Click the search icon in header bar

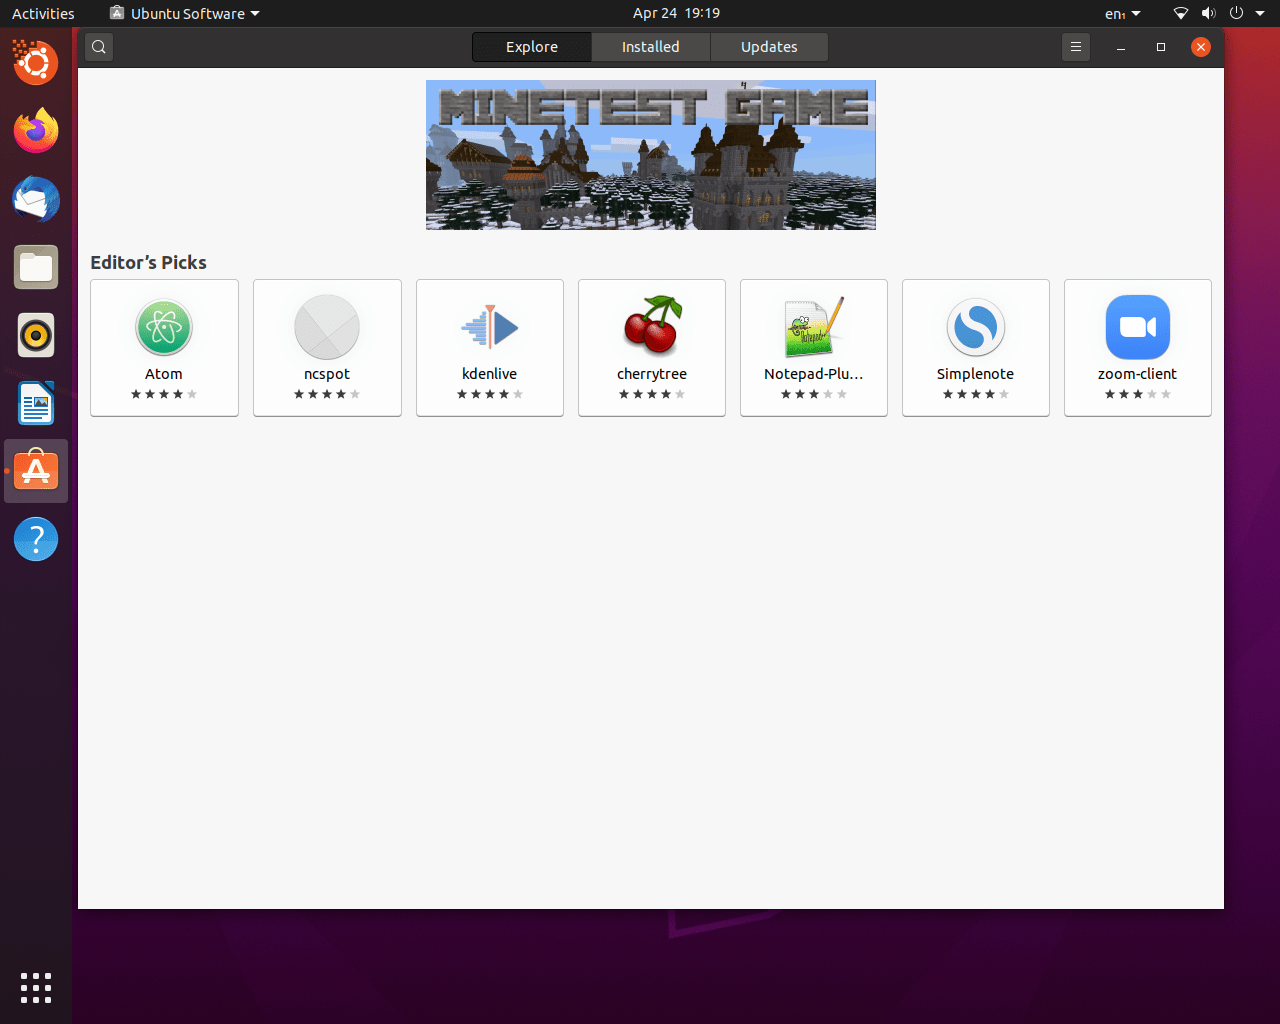[x=99, y=47]
